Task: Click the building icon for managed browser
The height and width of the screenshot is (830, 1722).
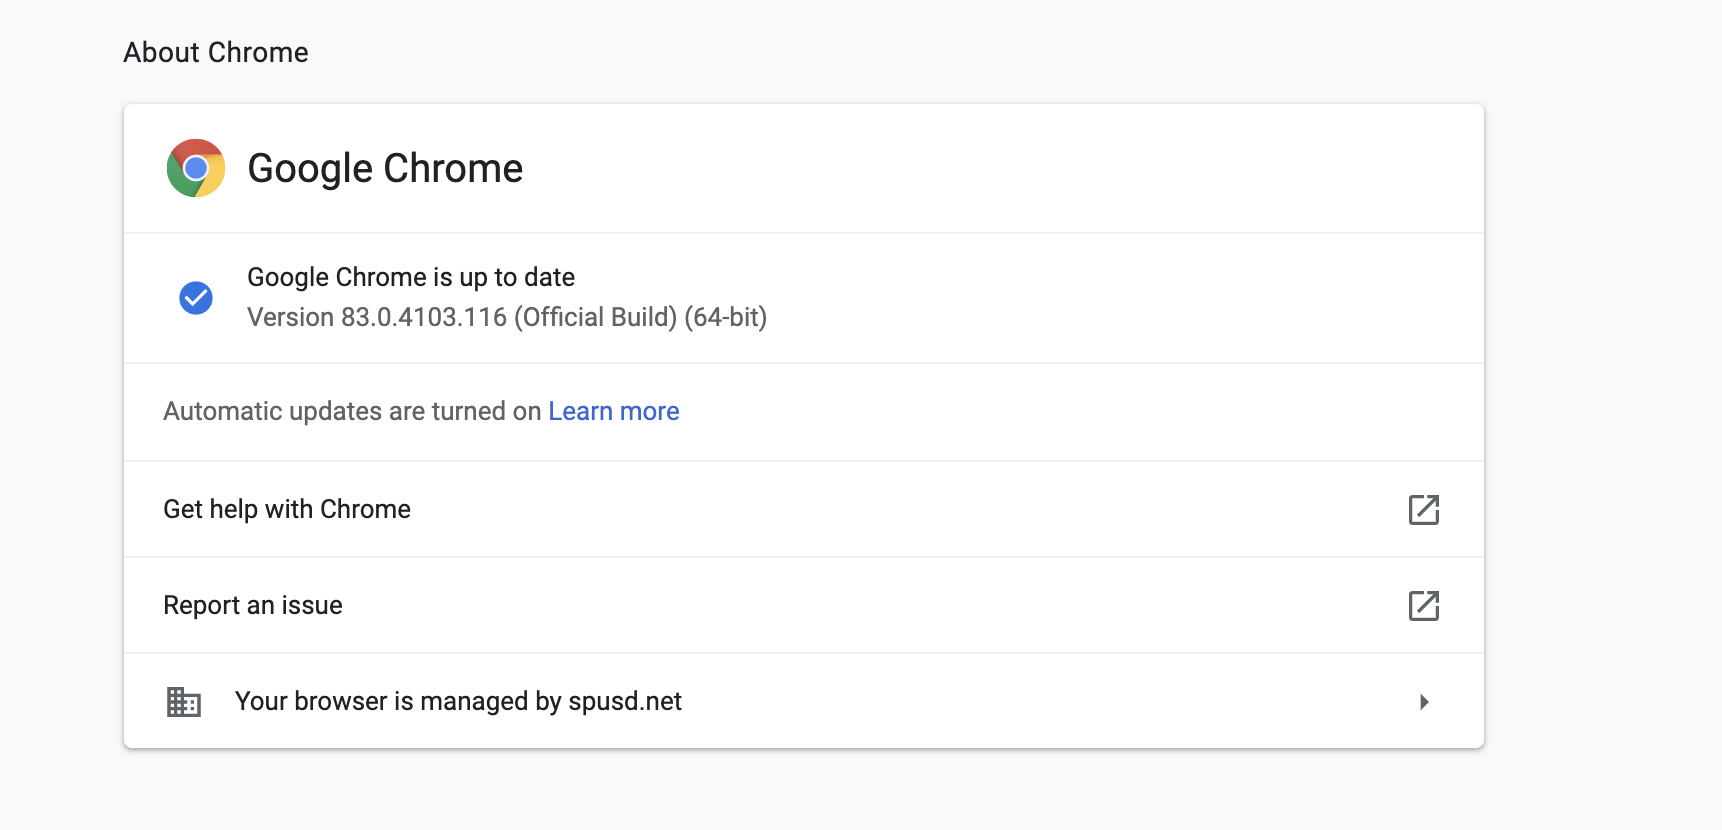Action: (184, 702)
